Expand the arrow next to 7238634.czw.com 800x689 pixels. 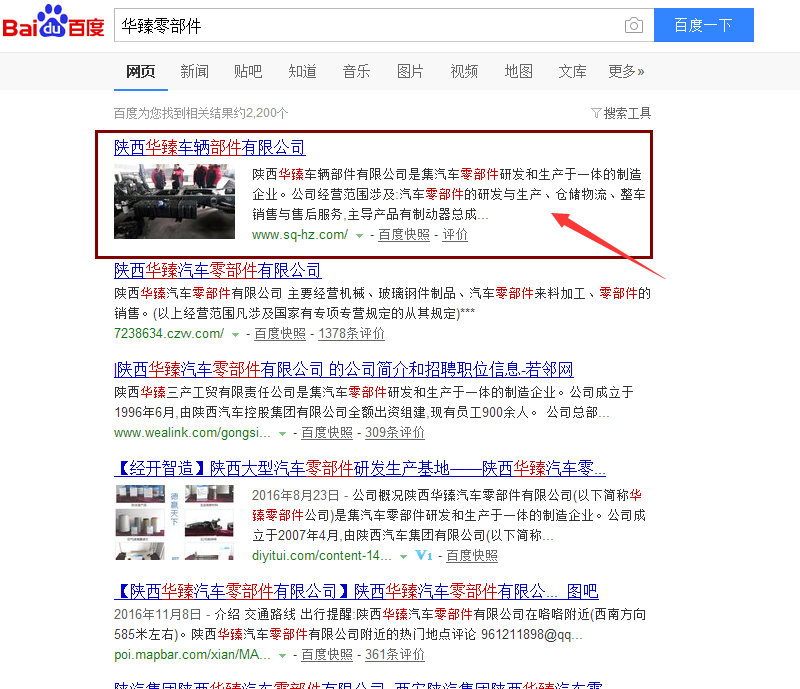[x=236, y=335]
